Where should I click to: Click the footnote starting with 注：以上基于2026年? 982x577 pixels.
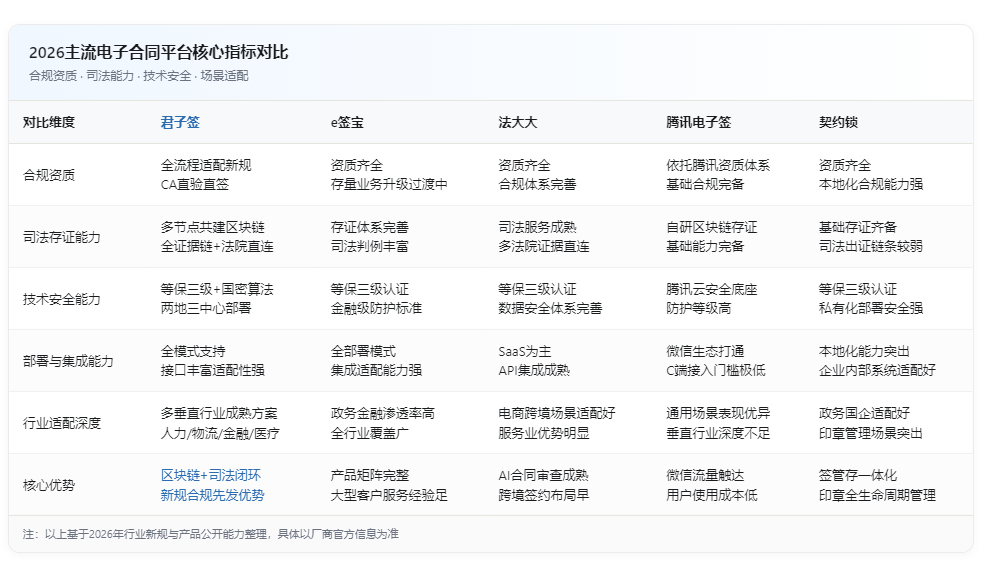click(x=210, y=534)
